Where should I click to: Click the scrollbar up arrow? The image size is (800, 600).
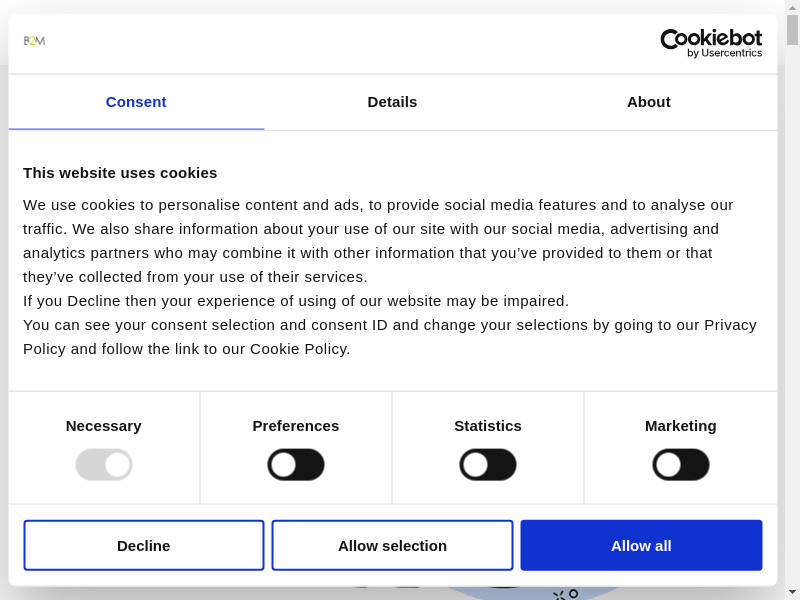(792, 7)
